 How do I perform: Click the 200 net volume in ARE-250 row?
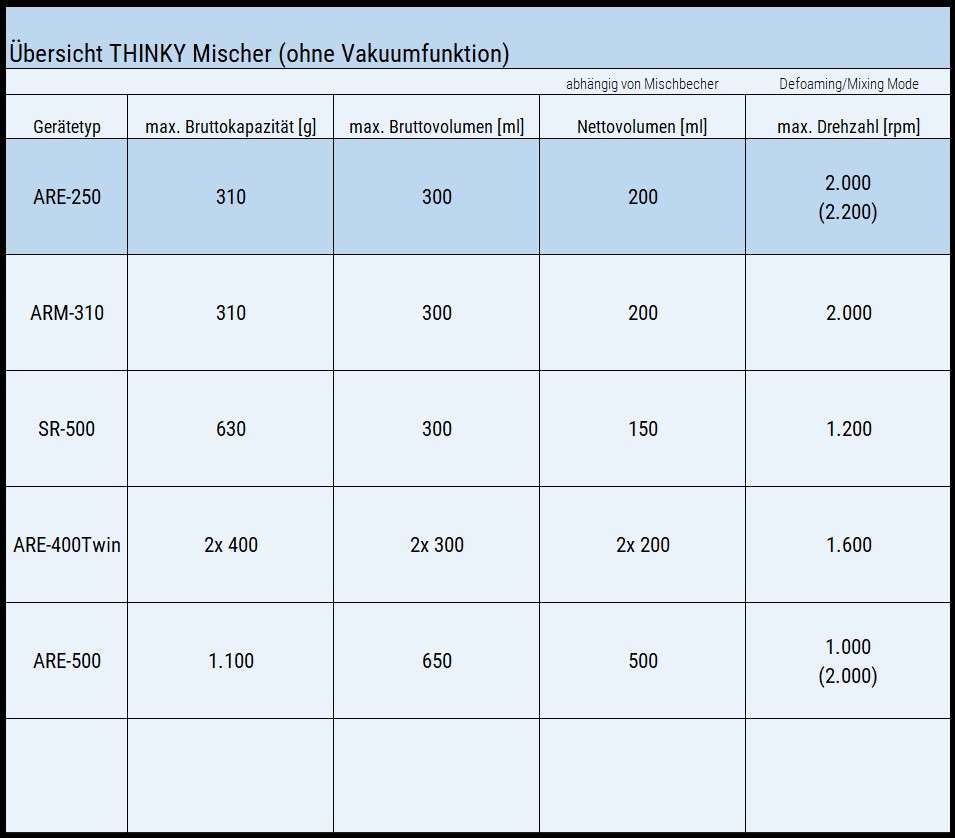[643, 197]
